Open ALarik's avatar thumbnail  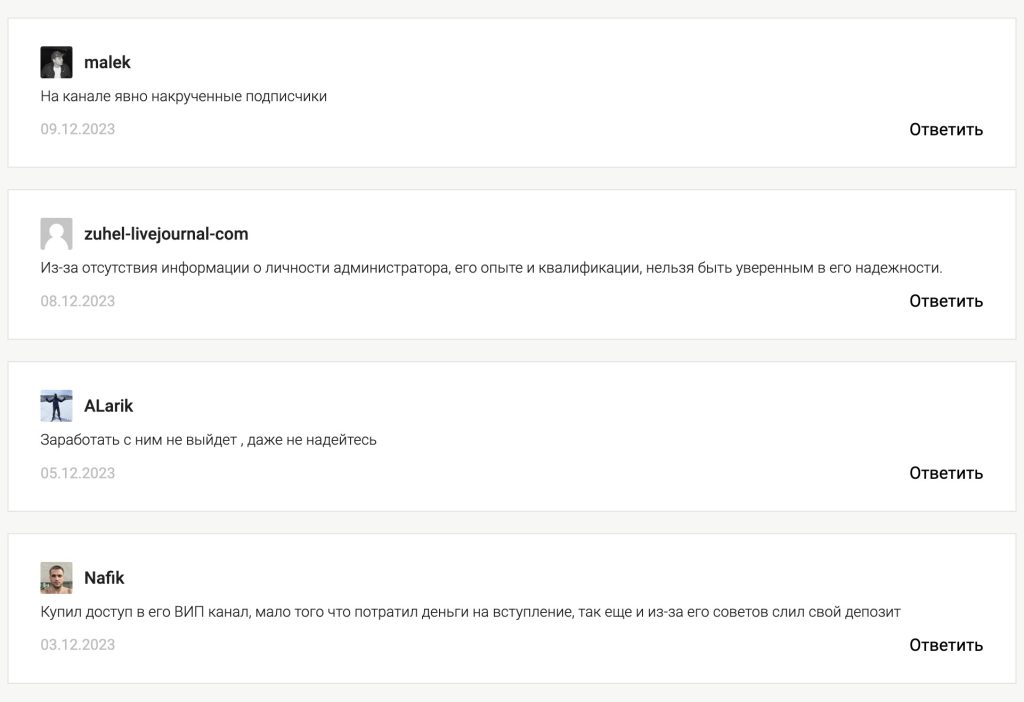(56, 406)
